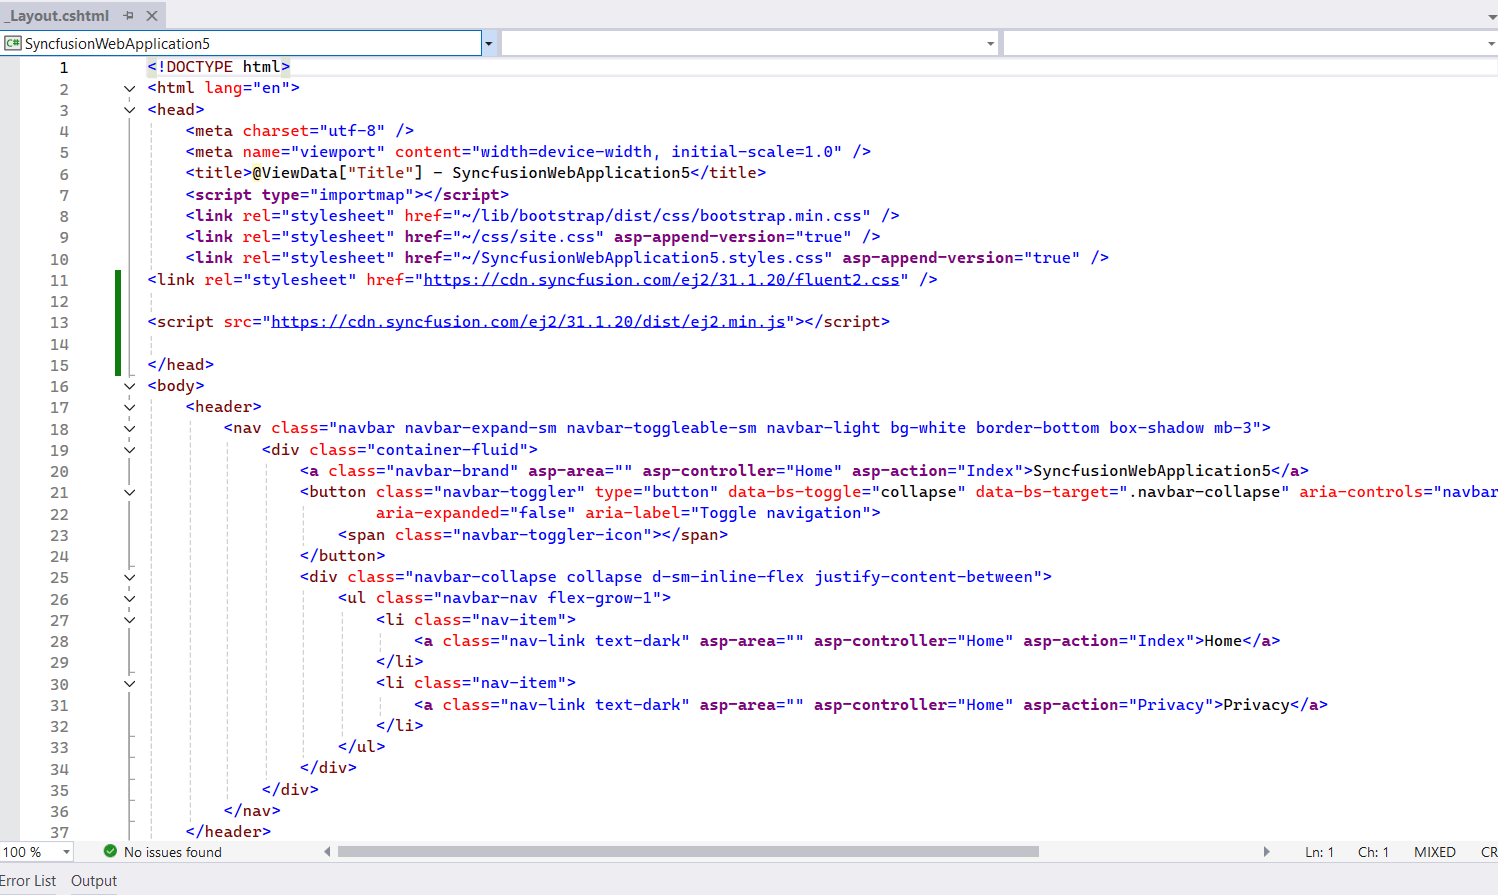
Task: Click the right arrow of the horizontal scrollbar
Action: (1267, 852)
